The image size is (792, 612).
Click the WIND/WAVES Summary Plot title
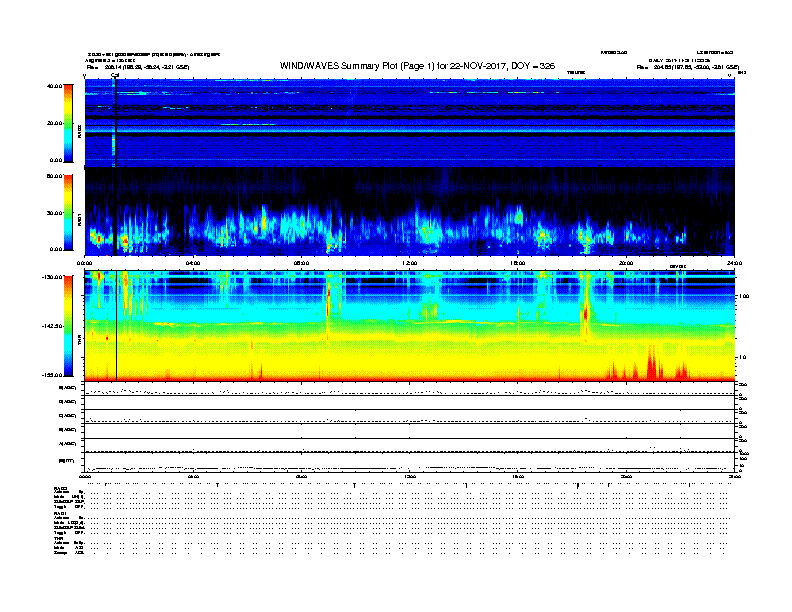pyautogui.click(x=417, y=66)
